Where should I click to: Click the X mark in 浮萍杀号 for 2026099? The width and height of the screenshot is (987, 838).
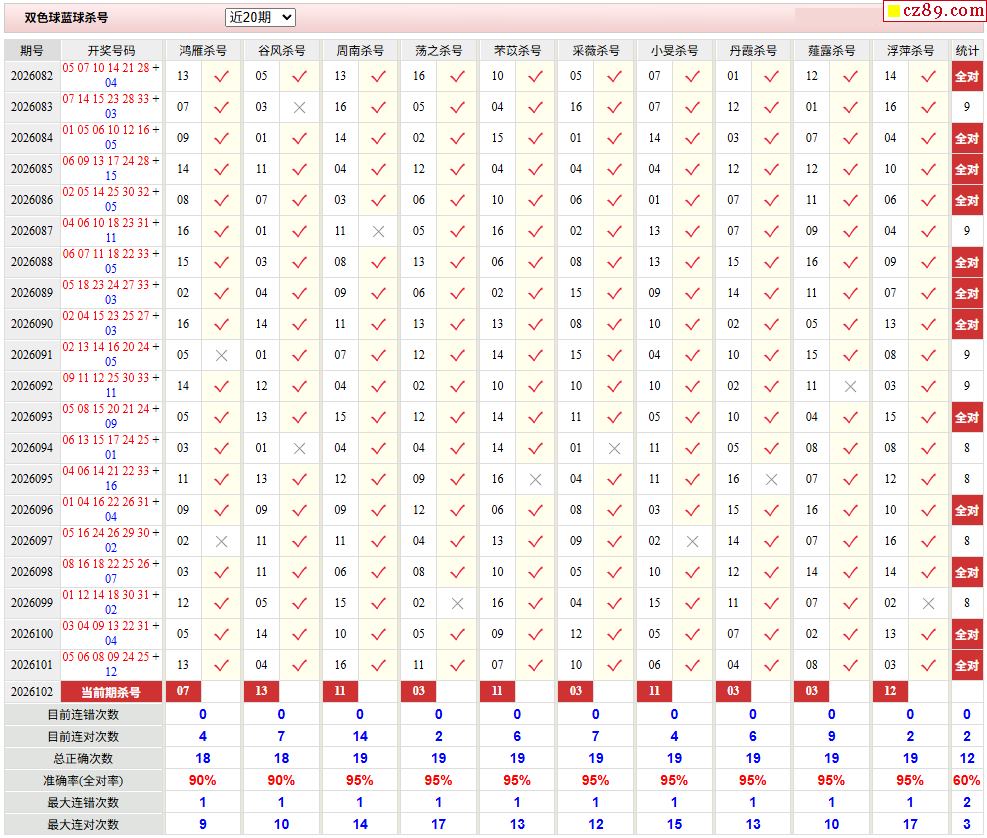click(928, 604)
